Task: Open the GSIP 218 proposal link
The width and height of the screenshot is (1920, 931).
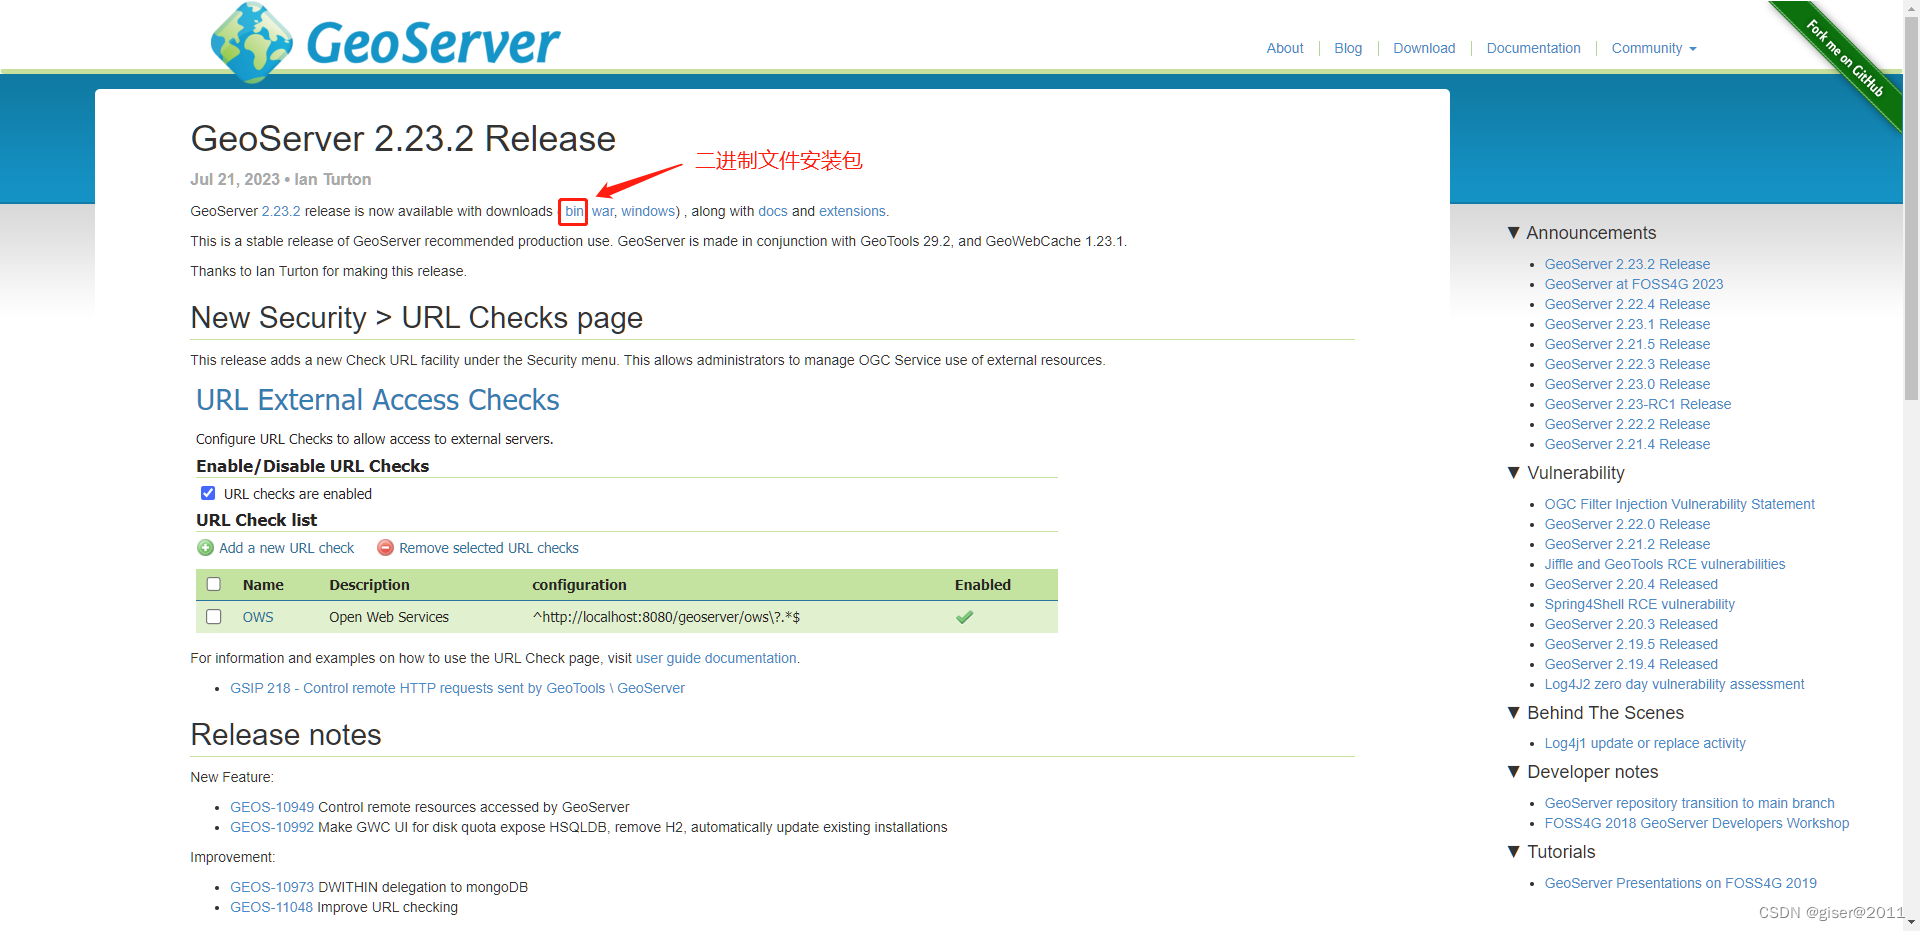Action: (x=457, y=688)
